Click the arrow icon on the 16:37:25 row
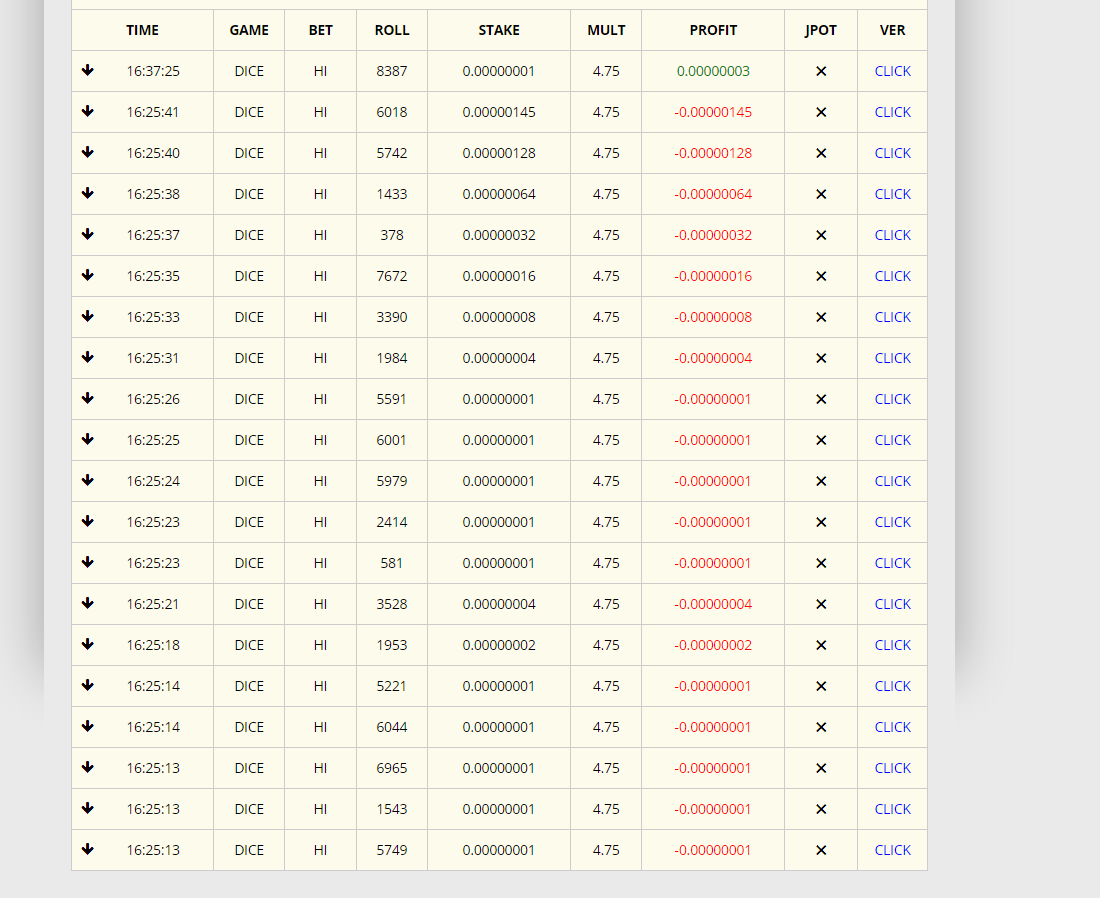Image resolution: width=1100 pixels, height=898 pixels. 88,70
